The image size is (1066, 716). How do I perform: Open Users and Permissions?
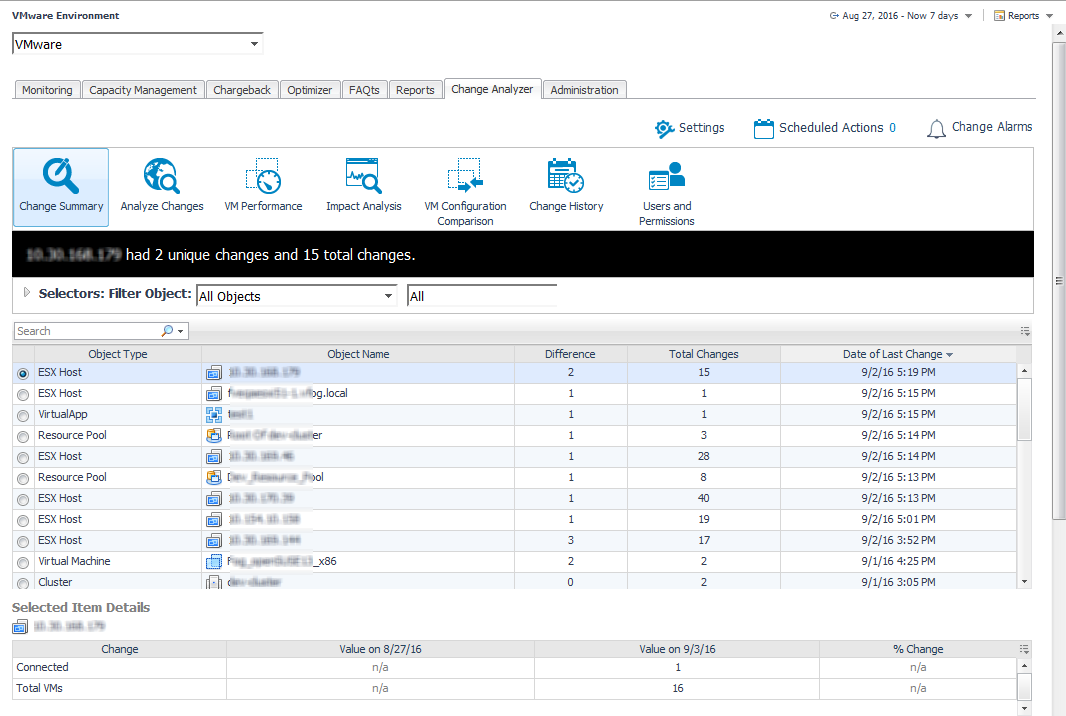[x=666, y=190]
